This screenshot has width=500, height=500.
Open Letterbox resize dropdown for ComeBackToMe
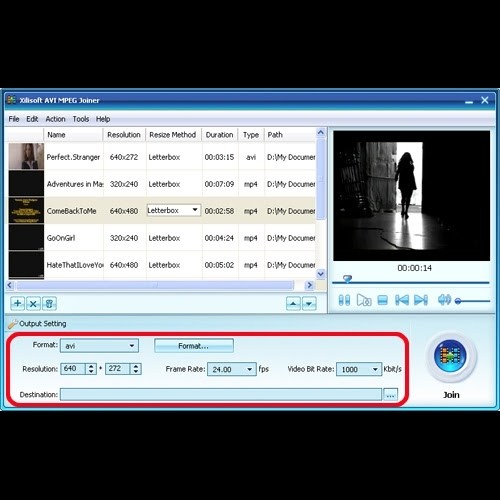click(174, 210)
